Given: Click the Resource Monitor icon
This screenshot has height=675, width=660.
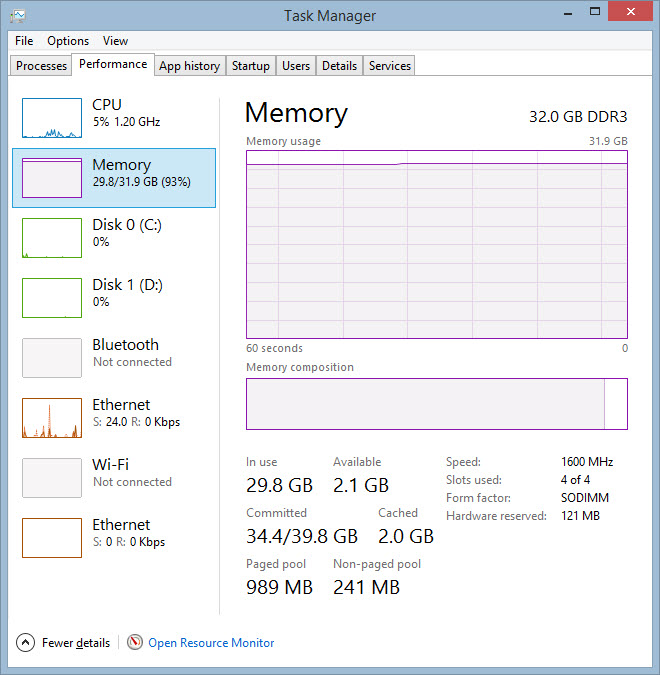Looking at the screenshot, I should (x=135, y=643).
